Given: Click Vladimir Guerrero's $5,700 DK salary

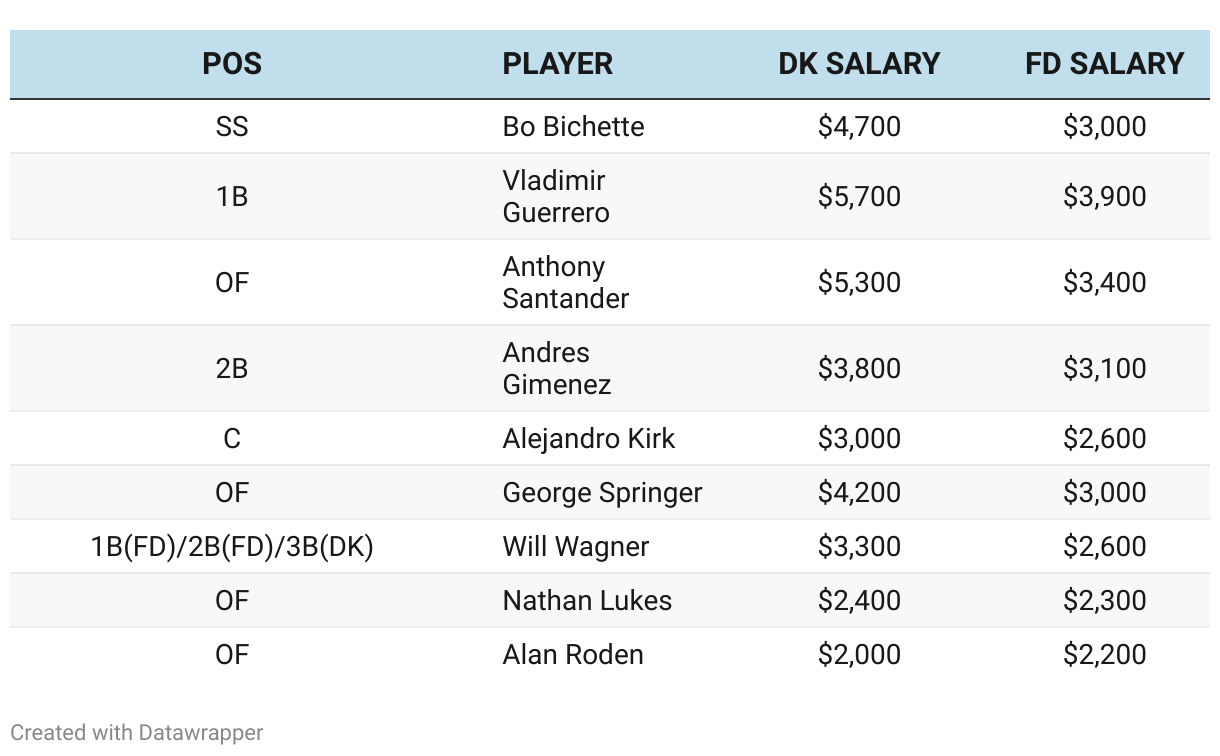Looking at the screenshot, I should (x=859, y=196).
